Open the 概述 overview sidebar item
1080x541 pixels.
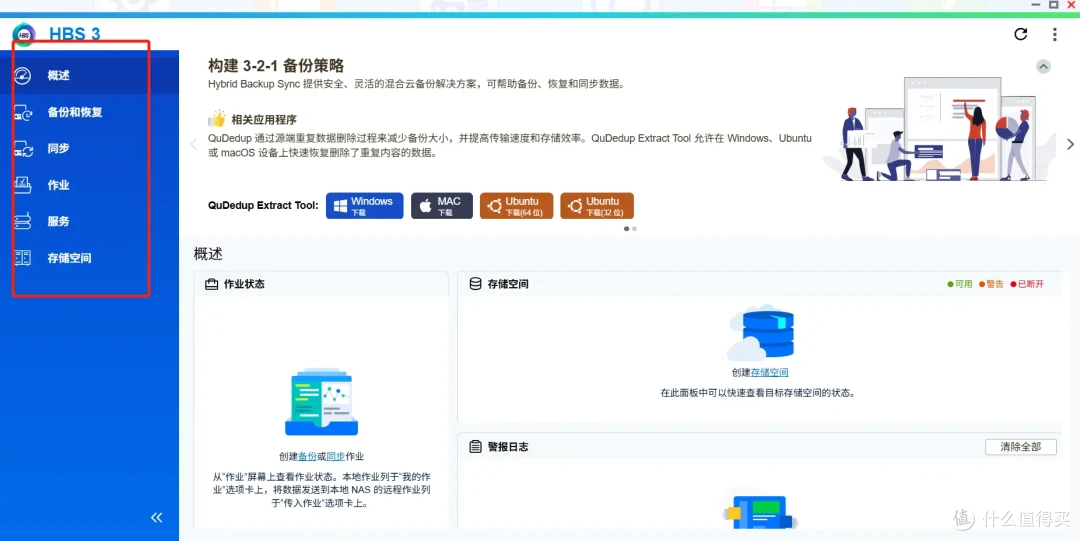point(90,75)
